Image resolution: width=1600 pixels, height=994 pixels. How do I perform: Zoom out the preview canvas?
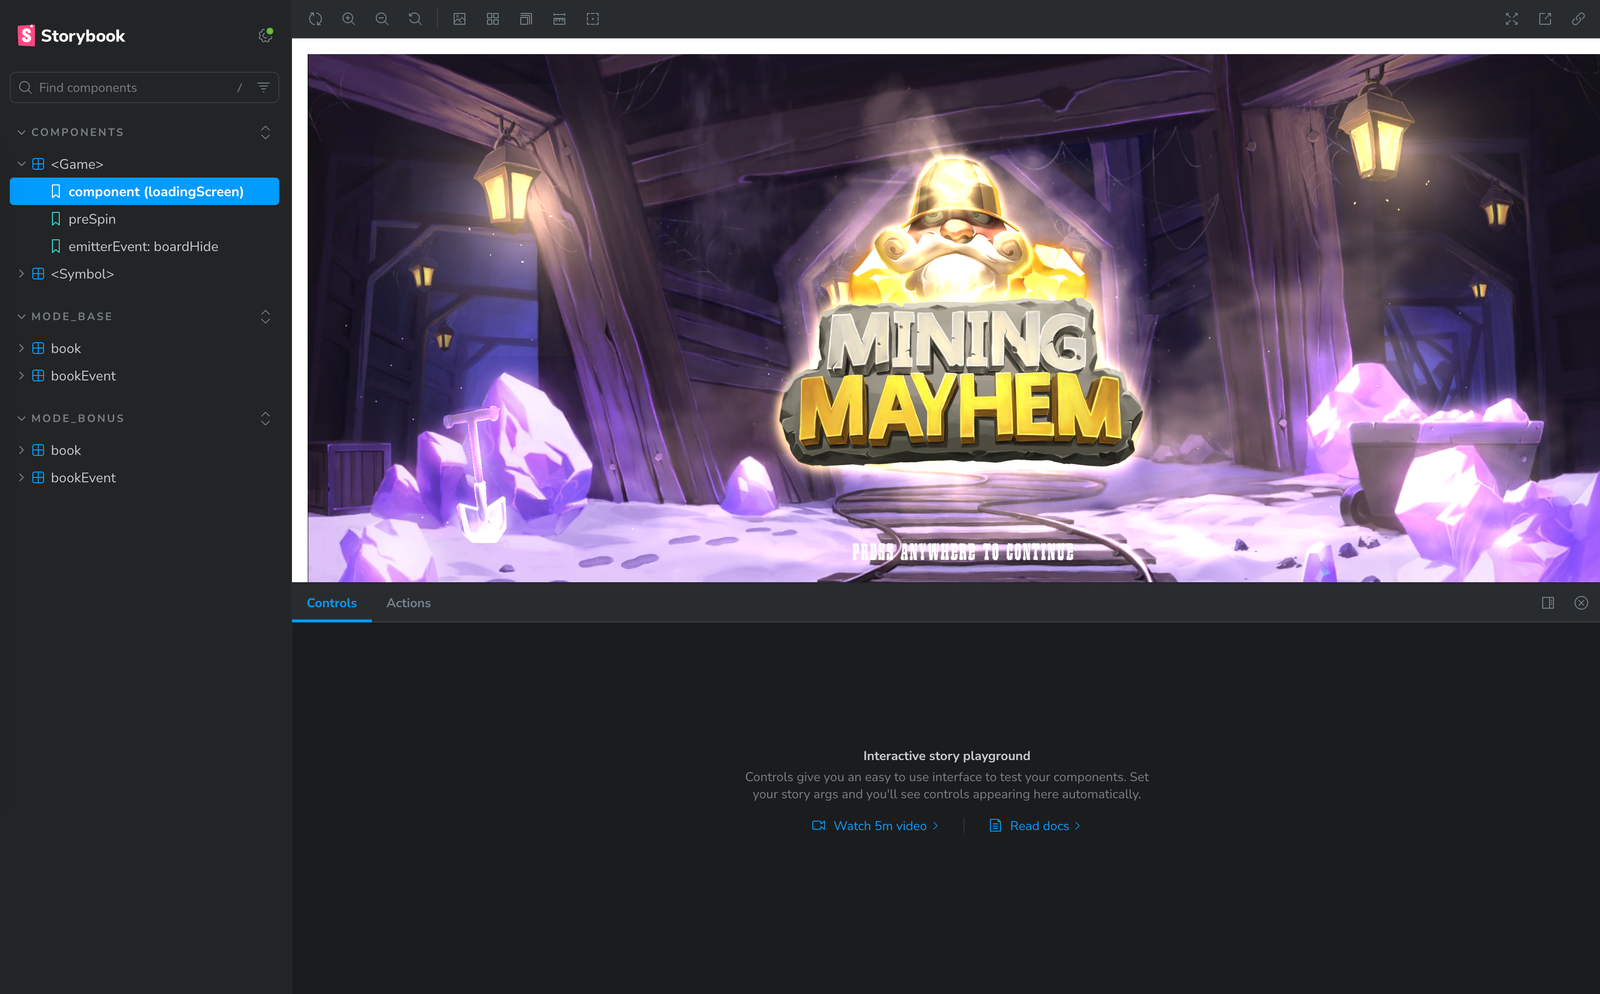pyautogui.click(x=382, y=19)
